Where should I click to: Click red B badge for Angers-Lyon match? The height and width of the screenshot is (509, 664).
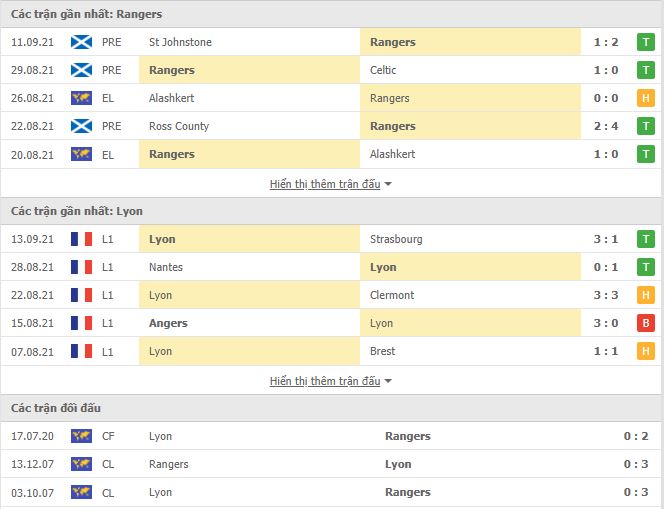(x=646, y=323)
